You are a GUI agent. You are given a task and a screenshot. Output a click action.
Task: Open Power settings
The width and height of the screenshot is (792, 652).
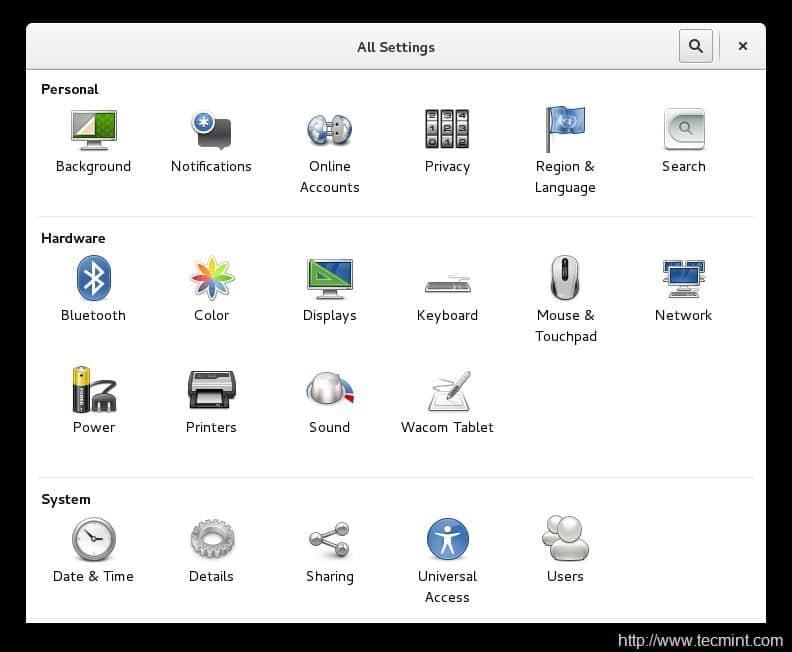[x=93, y=390]
